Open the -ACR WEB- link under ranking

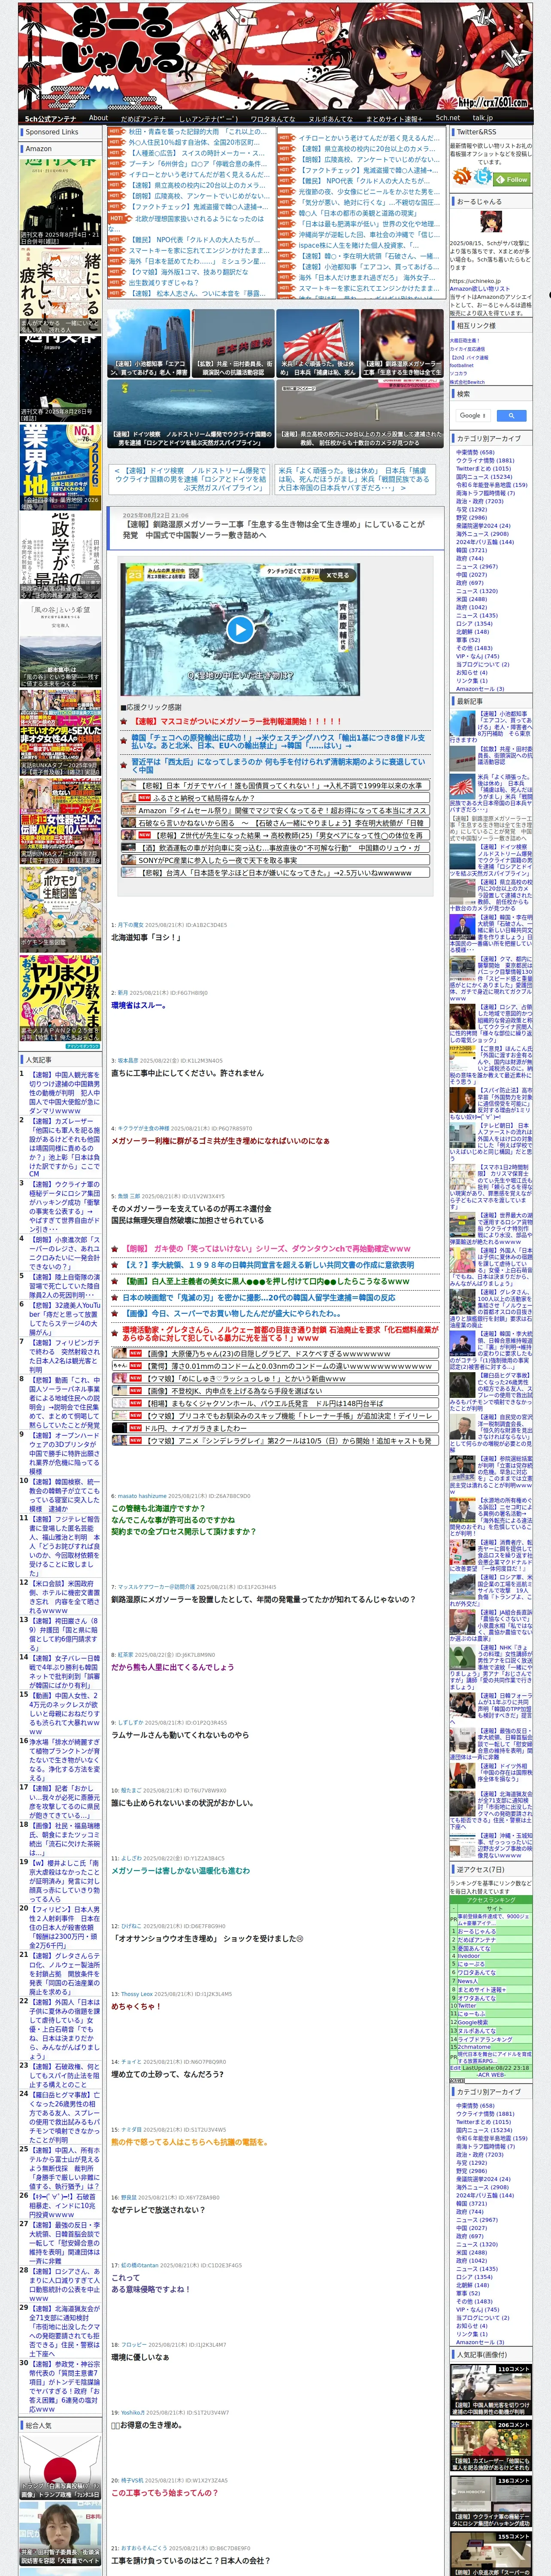pos(491,2075)
